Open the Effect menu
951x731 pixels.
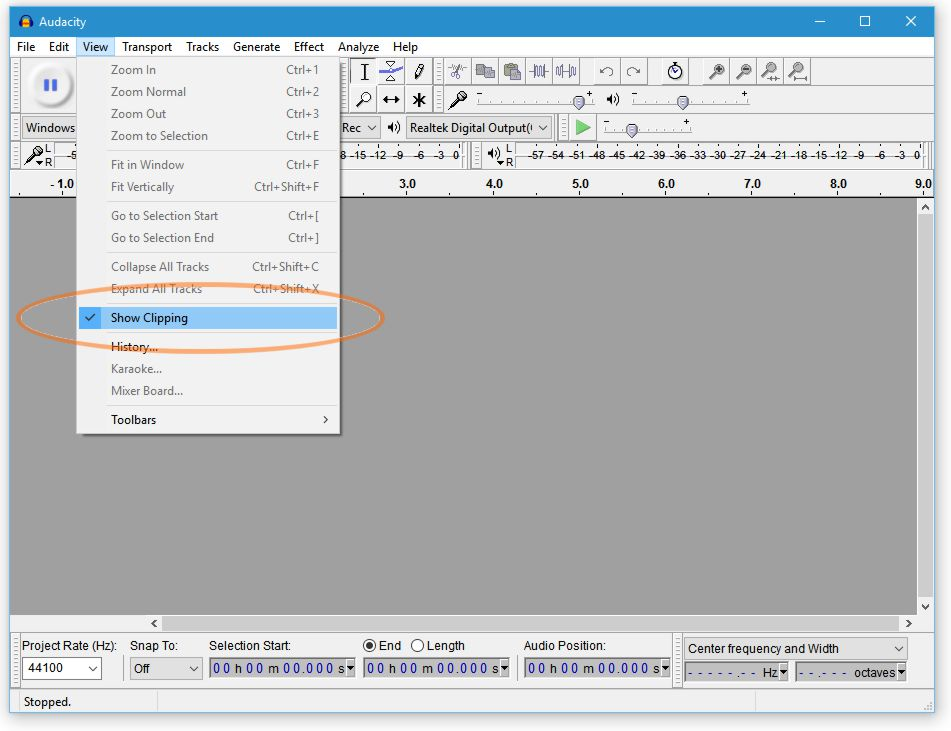tap(309, 47)
